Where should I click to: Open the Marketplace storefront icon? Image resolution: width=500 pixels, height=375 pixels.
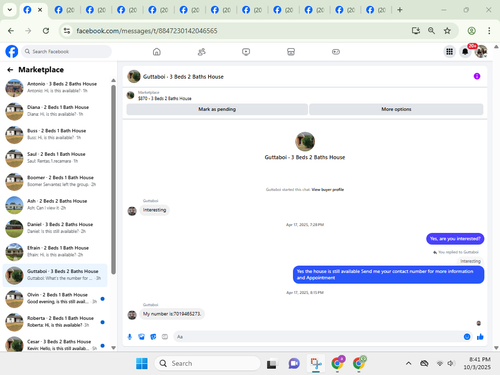(291, 52)
